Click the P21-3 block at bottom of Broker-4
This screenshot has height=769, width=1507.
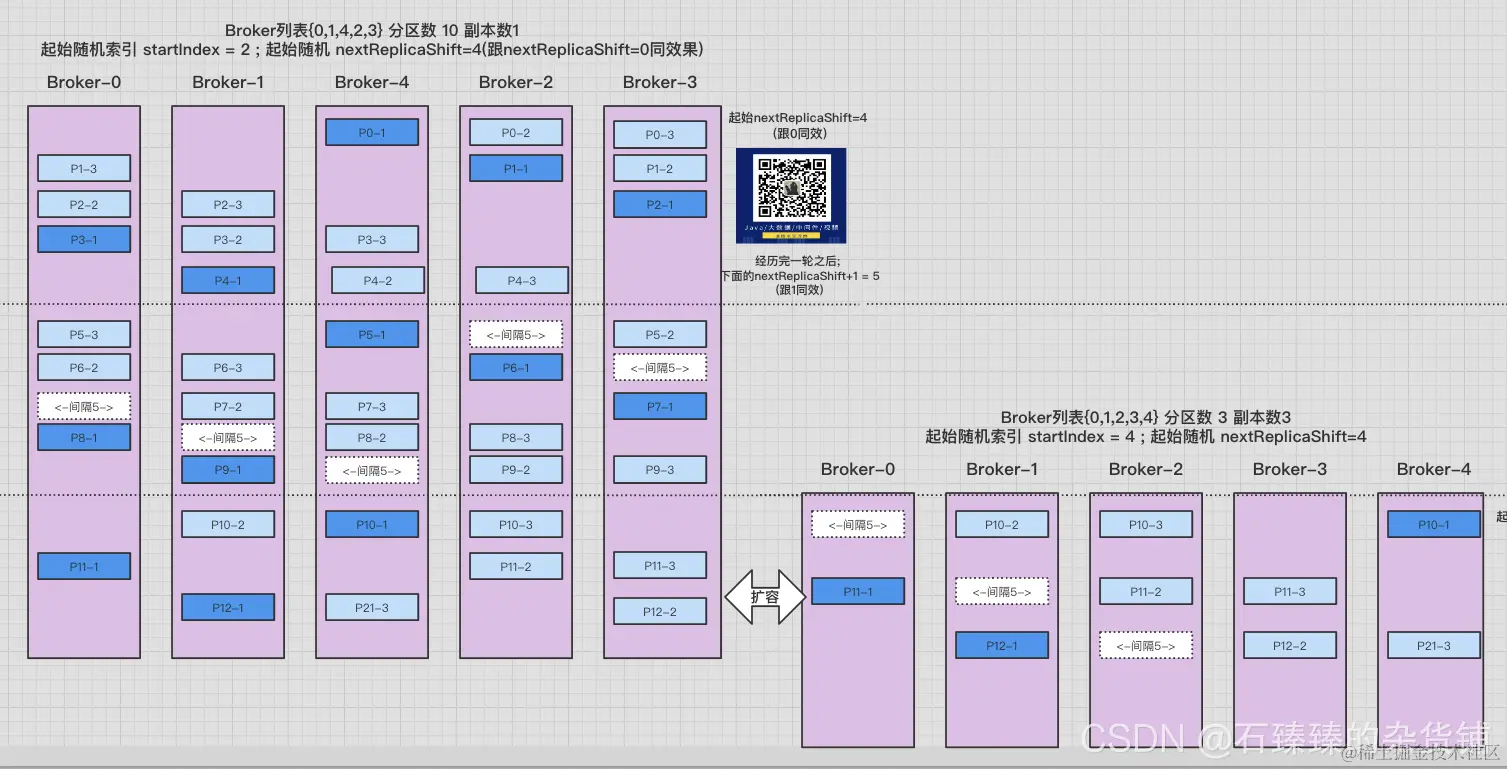click(371, 607)
